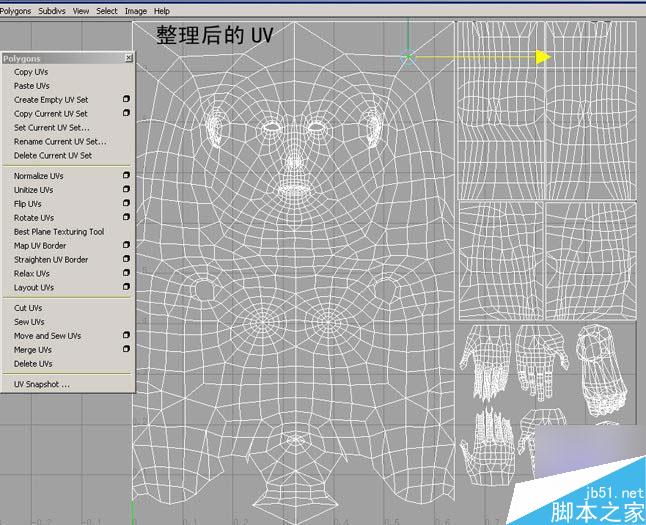
Task: Choose Map UV Border
Action: [x=40, y=246]
